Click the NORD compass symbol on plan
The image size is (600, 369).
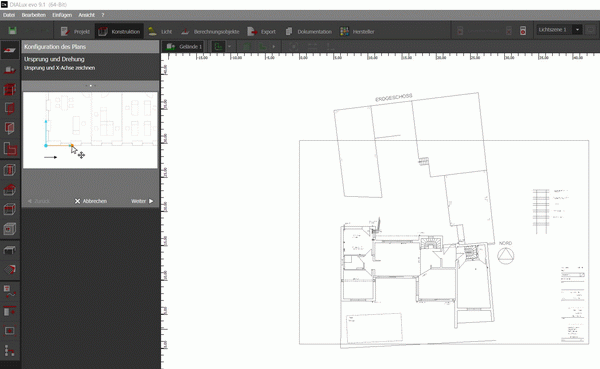tap(505, 256)
